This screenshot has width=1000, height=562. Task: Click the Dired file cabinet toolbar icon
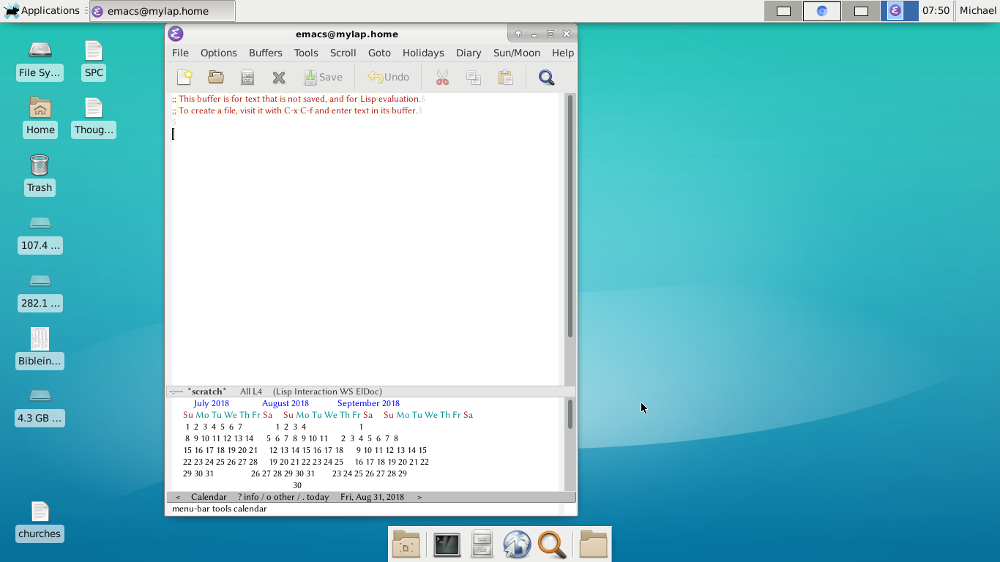click(247, 77)
